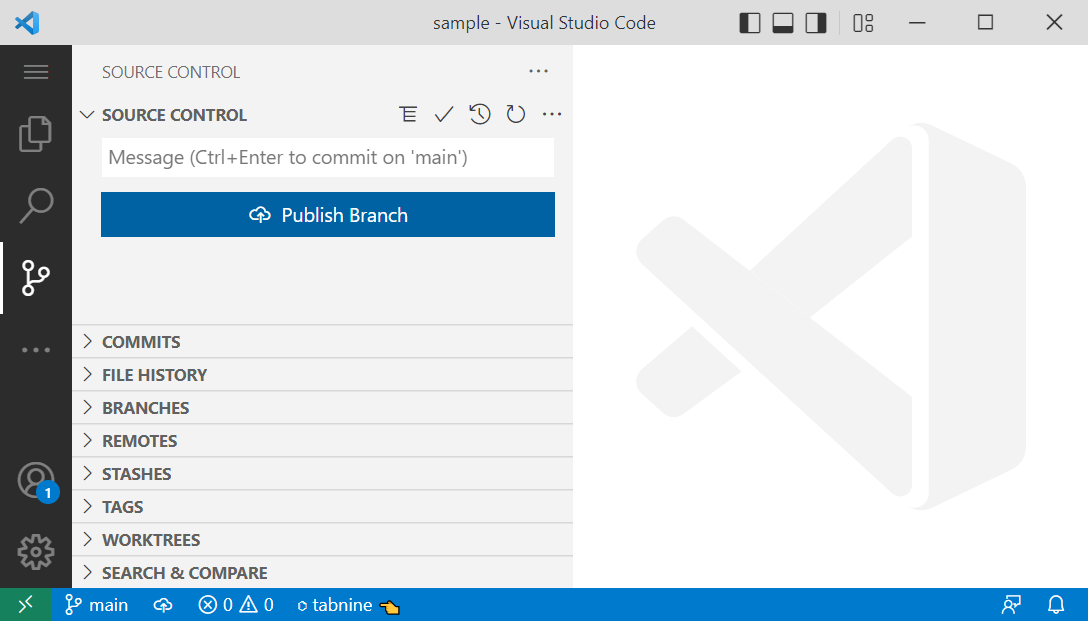Viewport: 1088px width, 621px height.
Task: Click the Publish Branch button
Action: 328,215
